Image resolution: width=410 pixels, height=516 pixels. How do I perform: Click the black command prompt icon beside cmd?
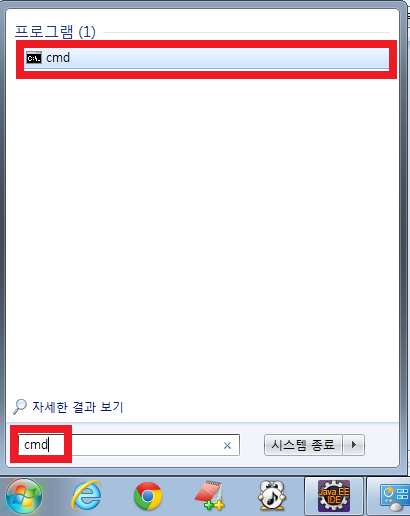coord(34,58)
